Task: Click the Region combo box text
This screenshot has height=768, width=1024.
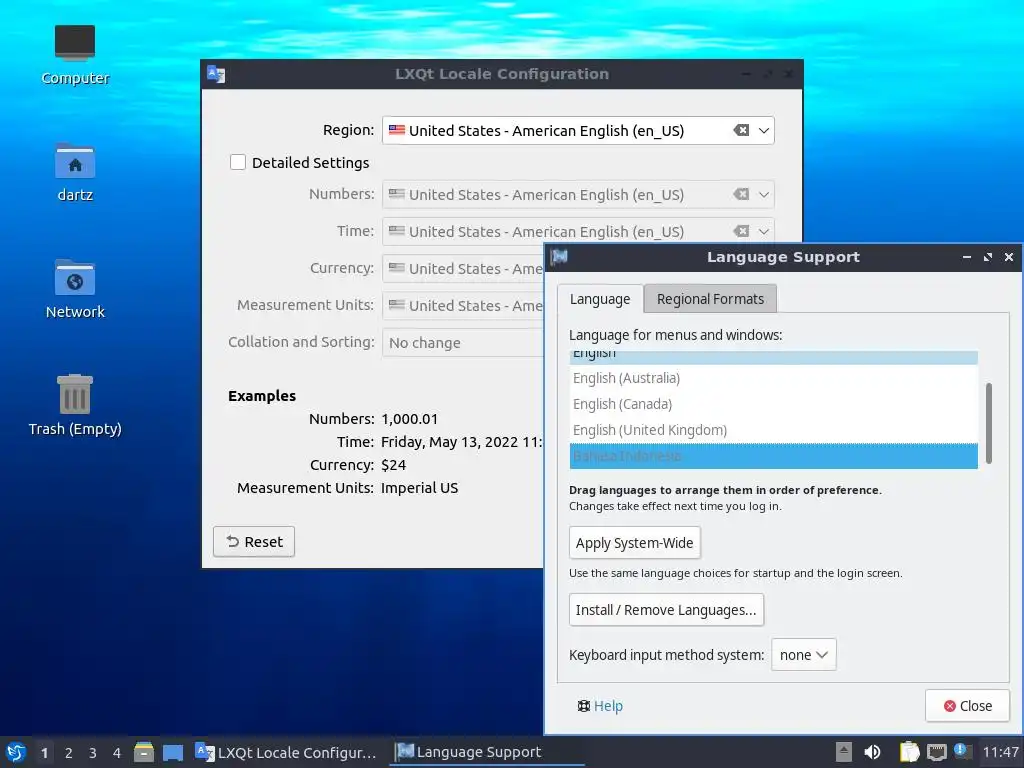Action: (547, 131)
